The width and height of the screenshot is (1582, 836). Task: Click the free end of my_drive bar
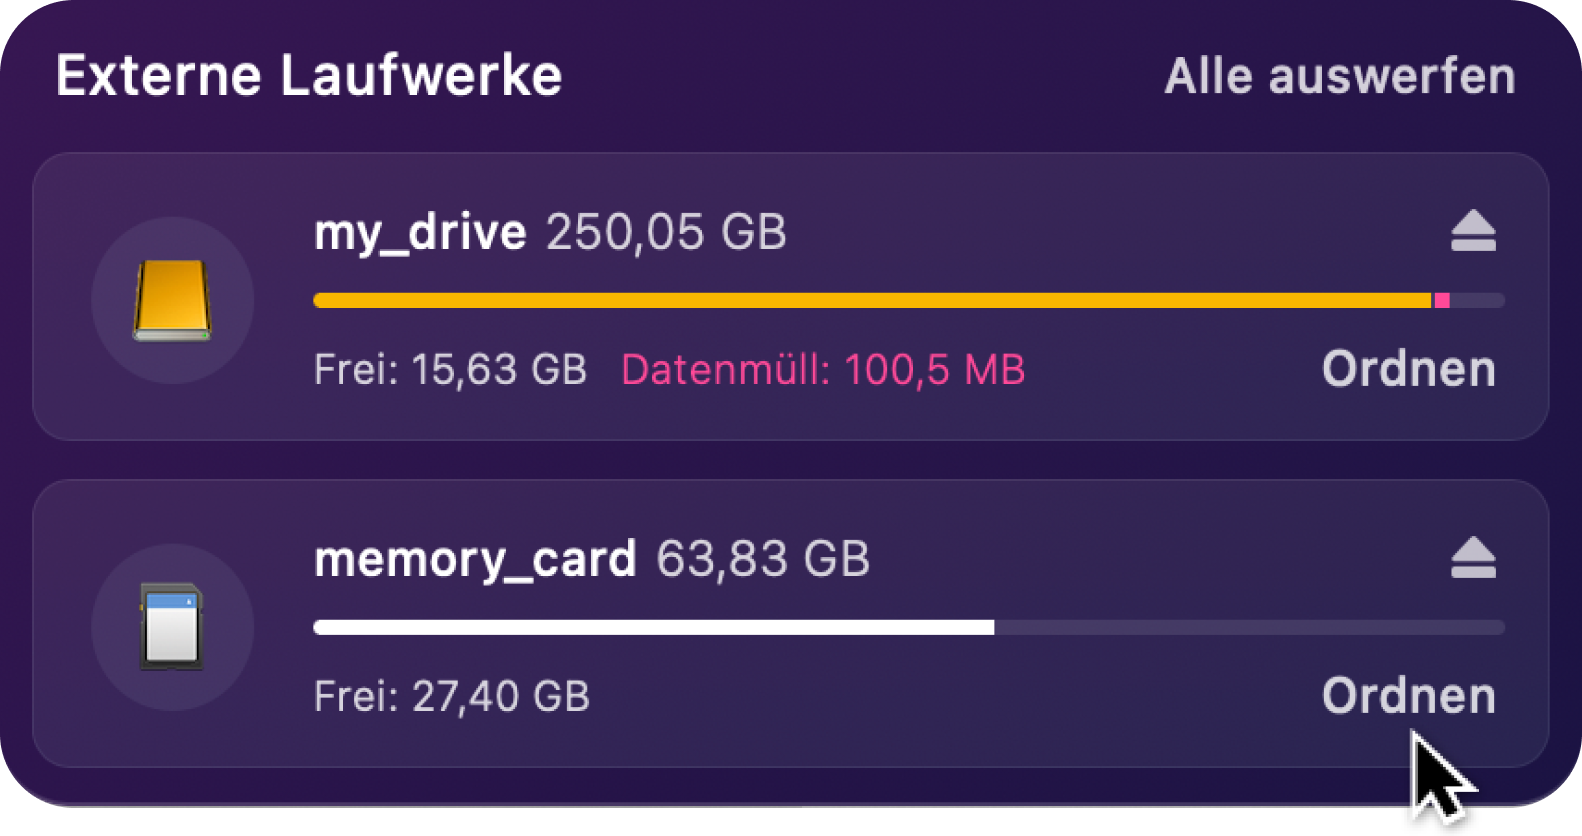1478,300
